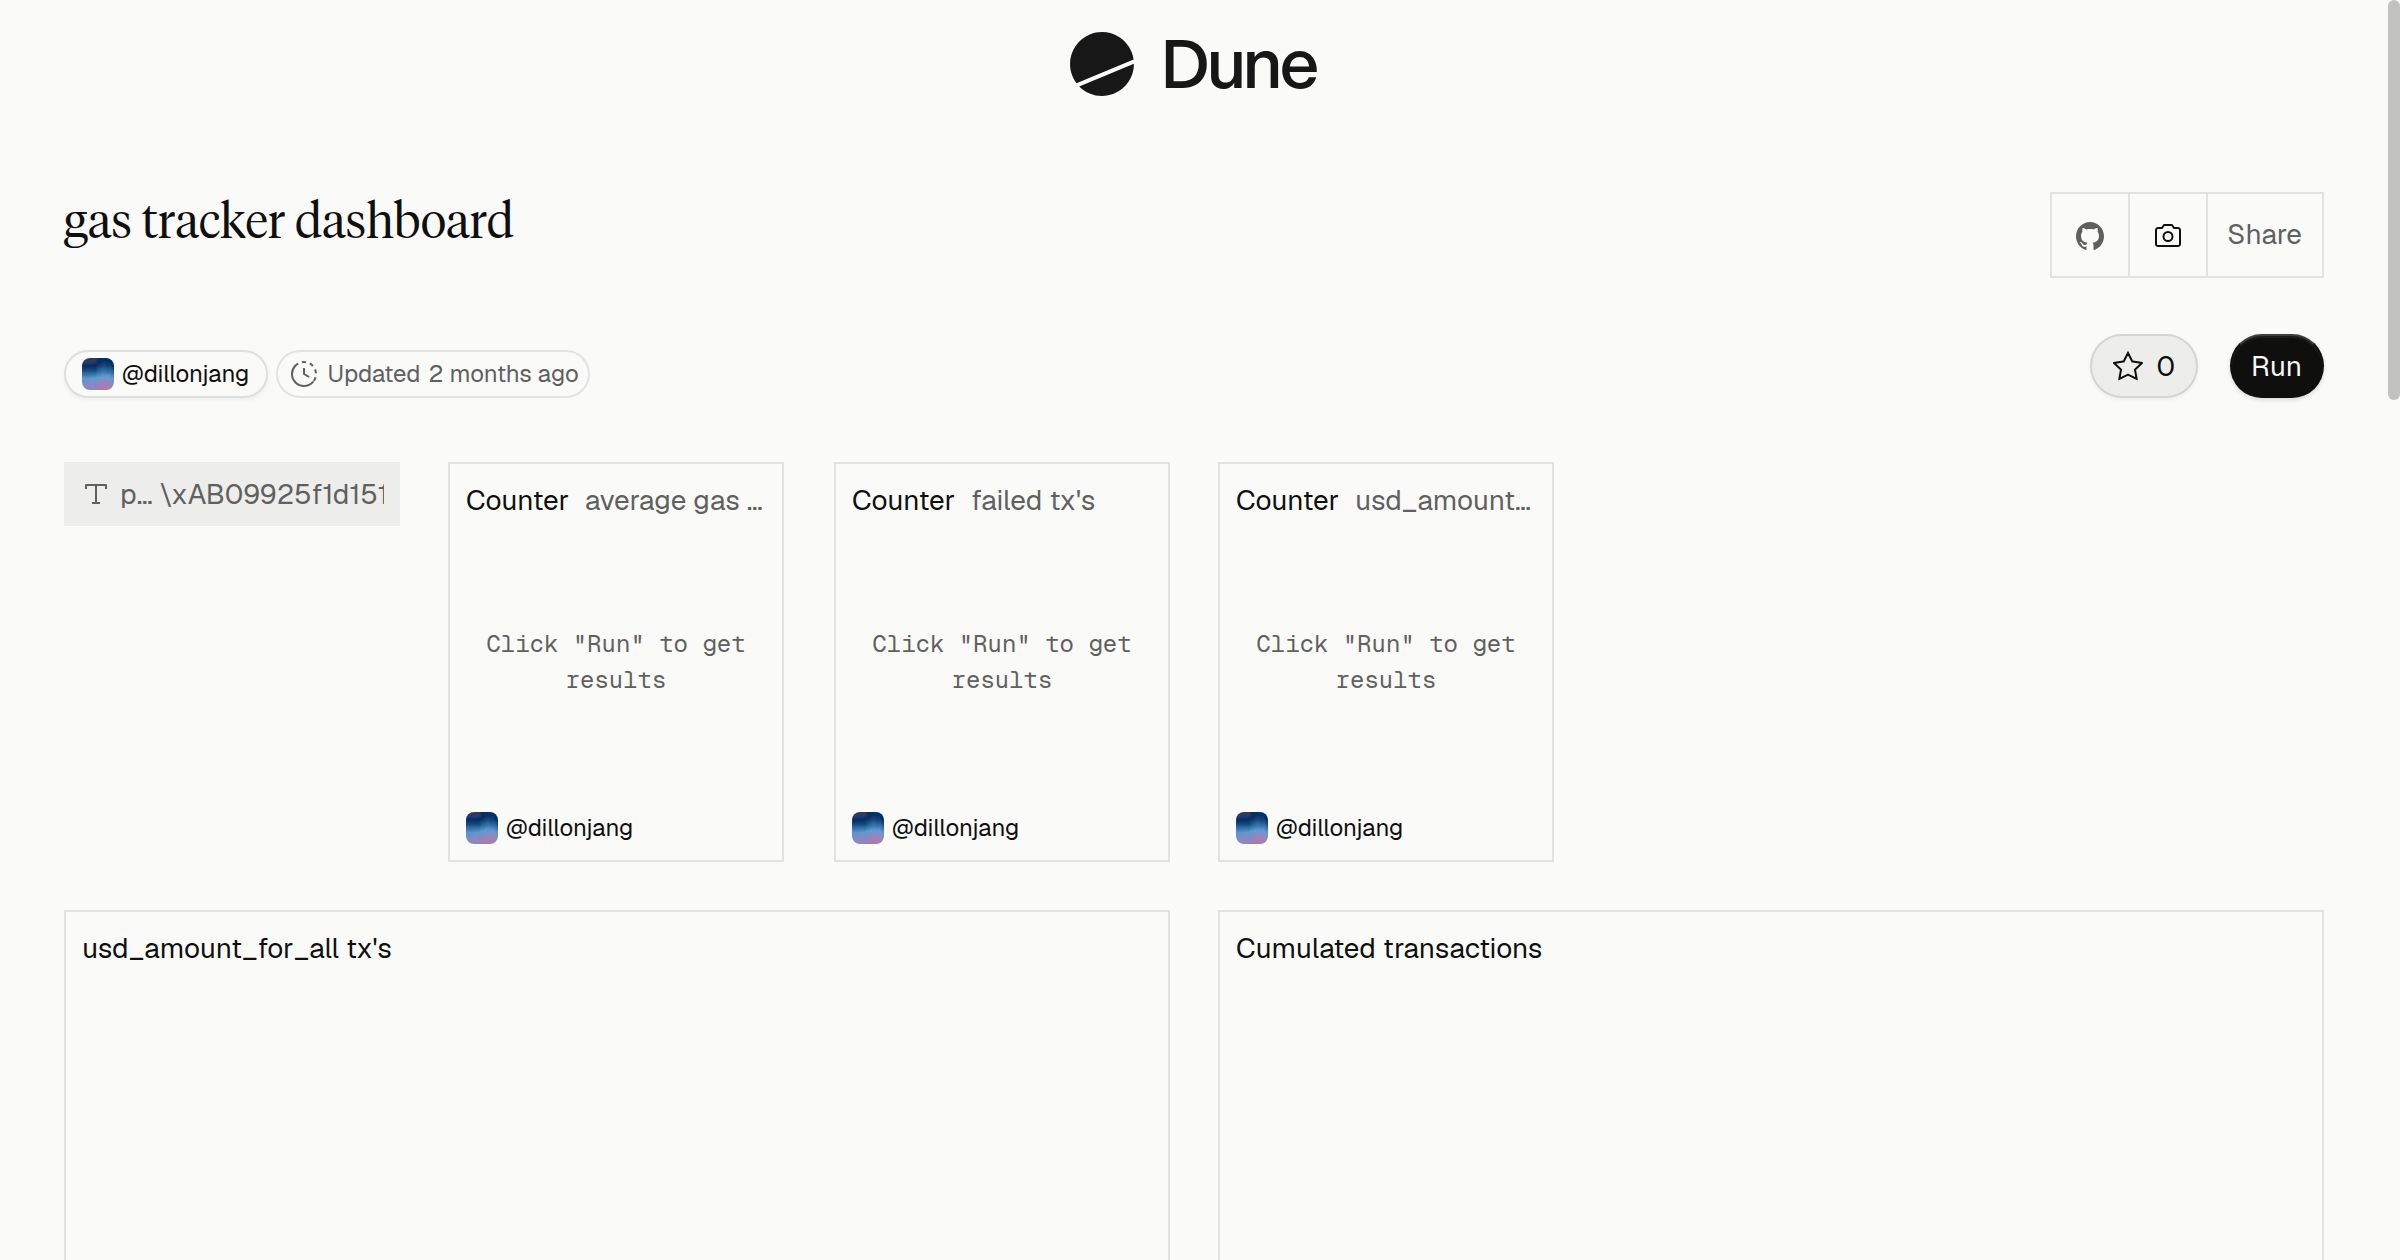The height and width of the screenshot is (1260, 2400).
Task: Open the failed tx's counter title
Action: point(1033,500)
